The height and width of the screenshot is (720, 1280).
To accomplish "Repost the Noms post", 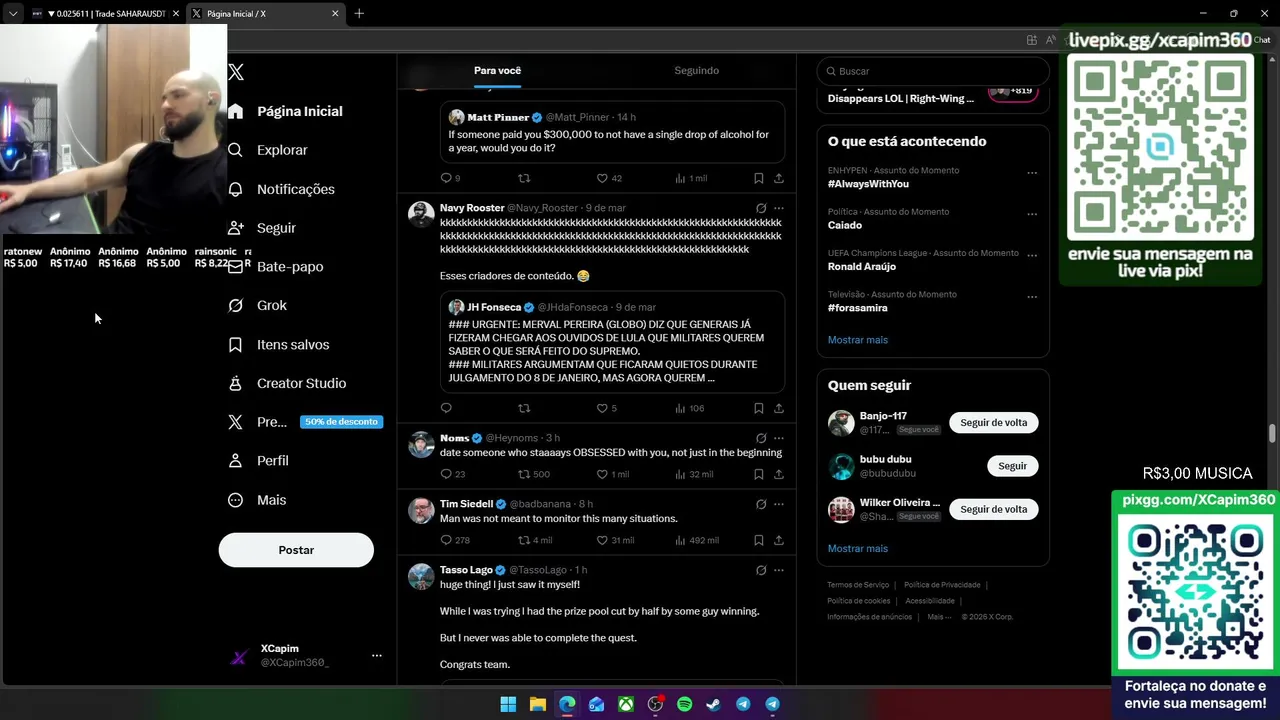I will 524,474.
